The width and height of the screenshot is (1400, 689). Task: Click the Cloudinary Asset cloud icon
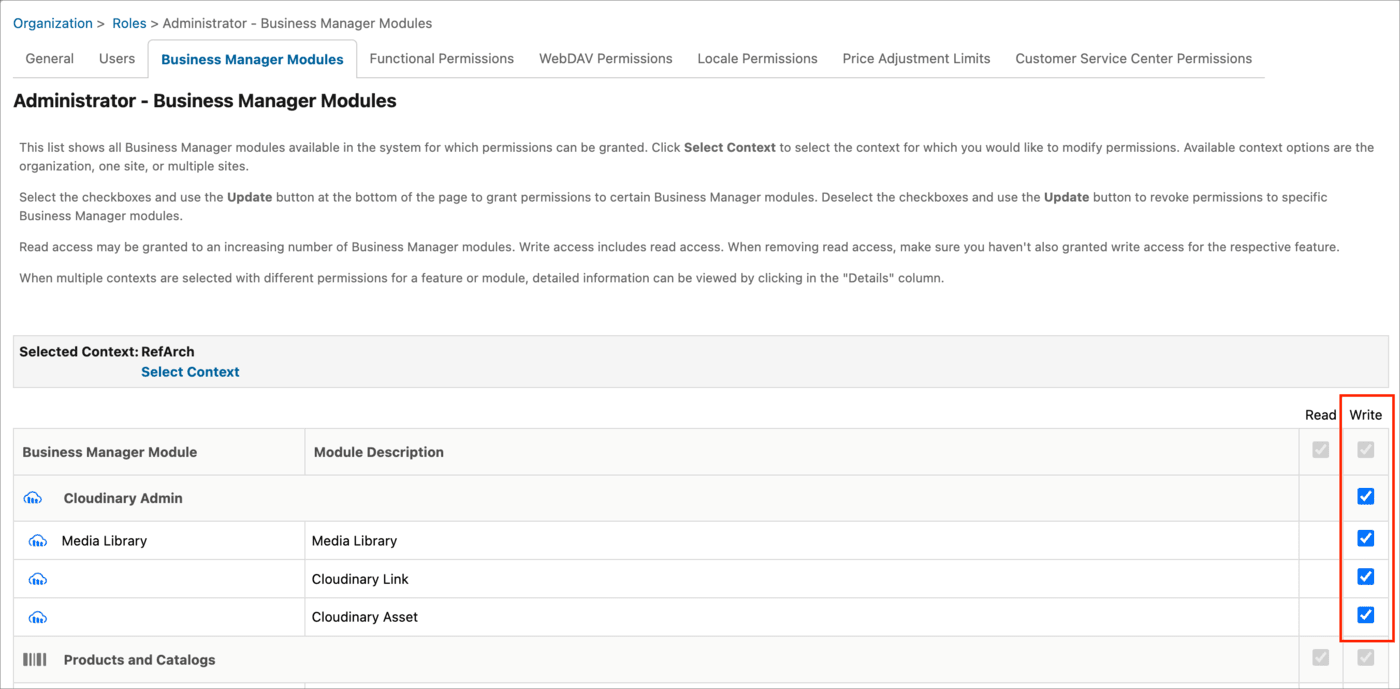[x=37, y=617]
